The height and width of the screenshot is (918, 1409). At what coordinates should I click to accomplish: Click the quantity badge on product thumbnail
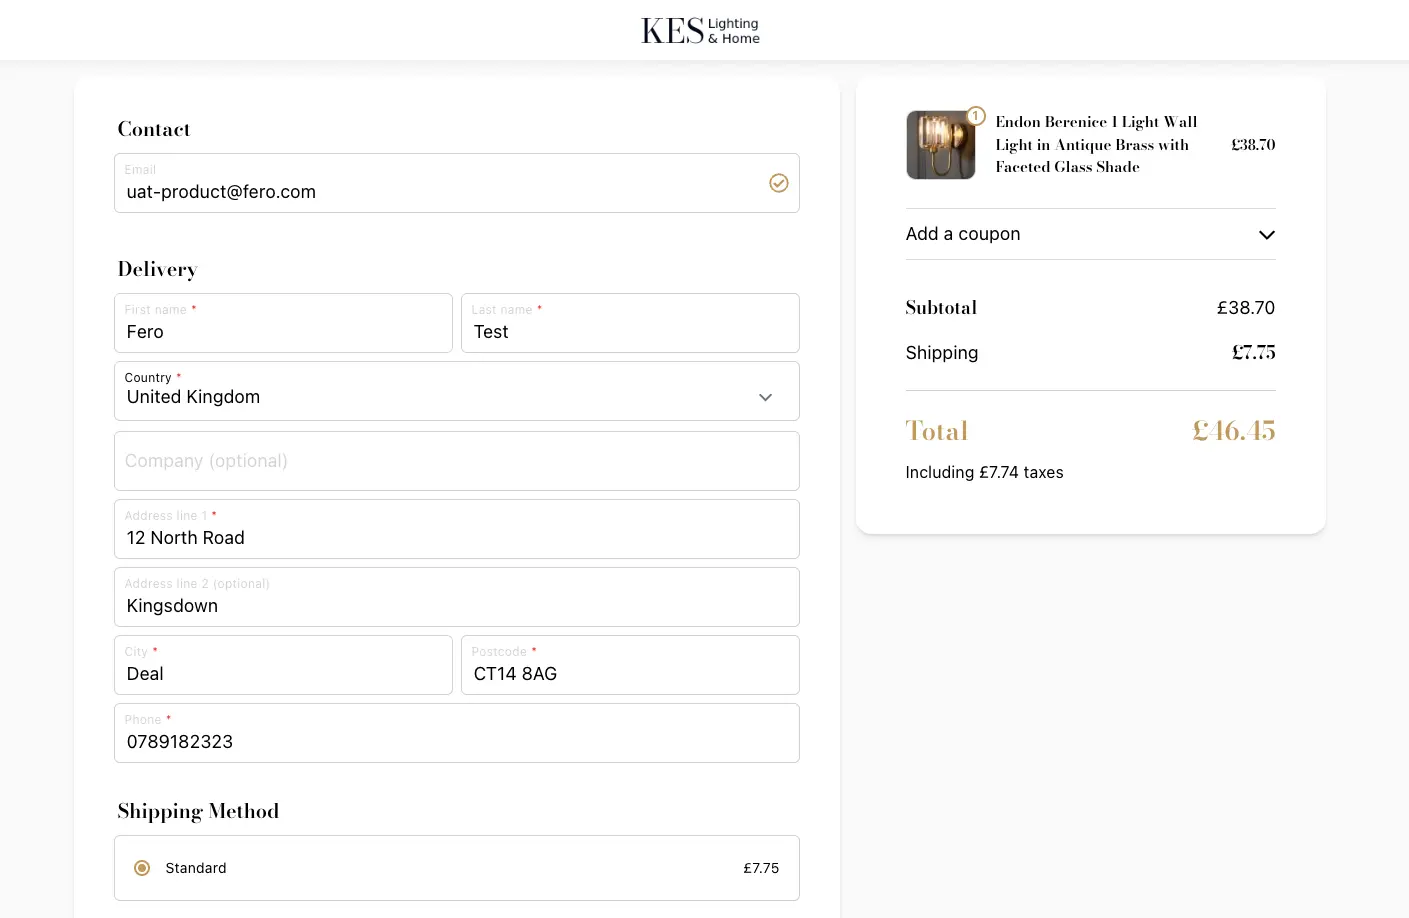click(976, 116)
